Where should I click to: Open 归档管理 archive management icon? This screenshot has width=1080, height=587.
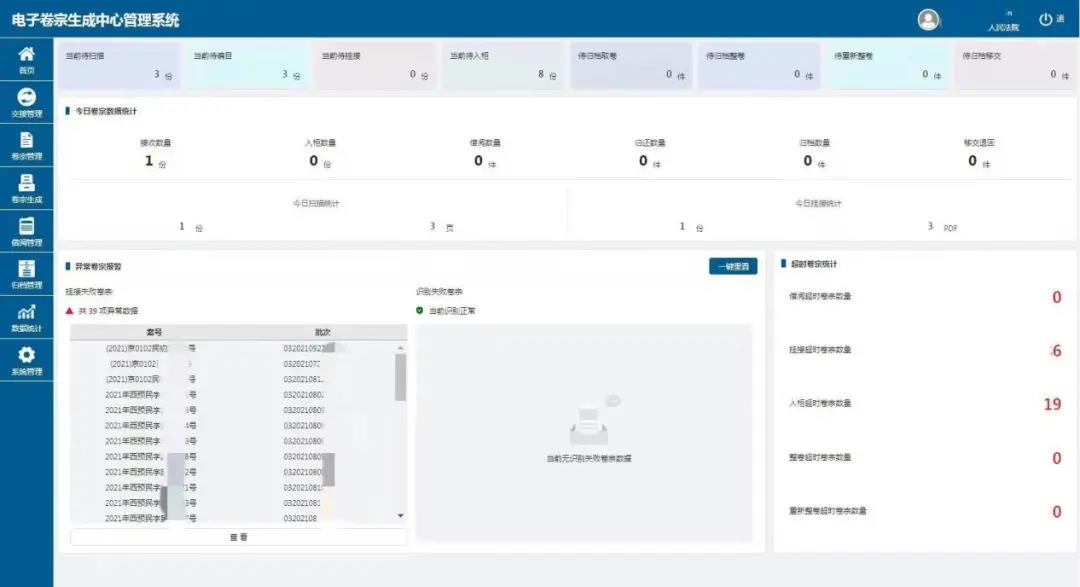(26, 274)
